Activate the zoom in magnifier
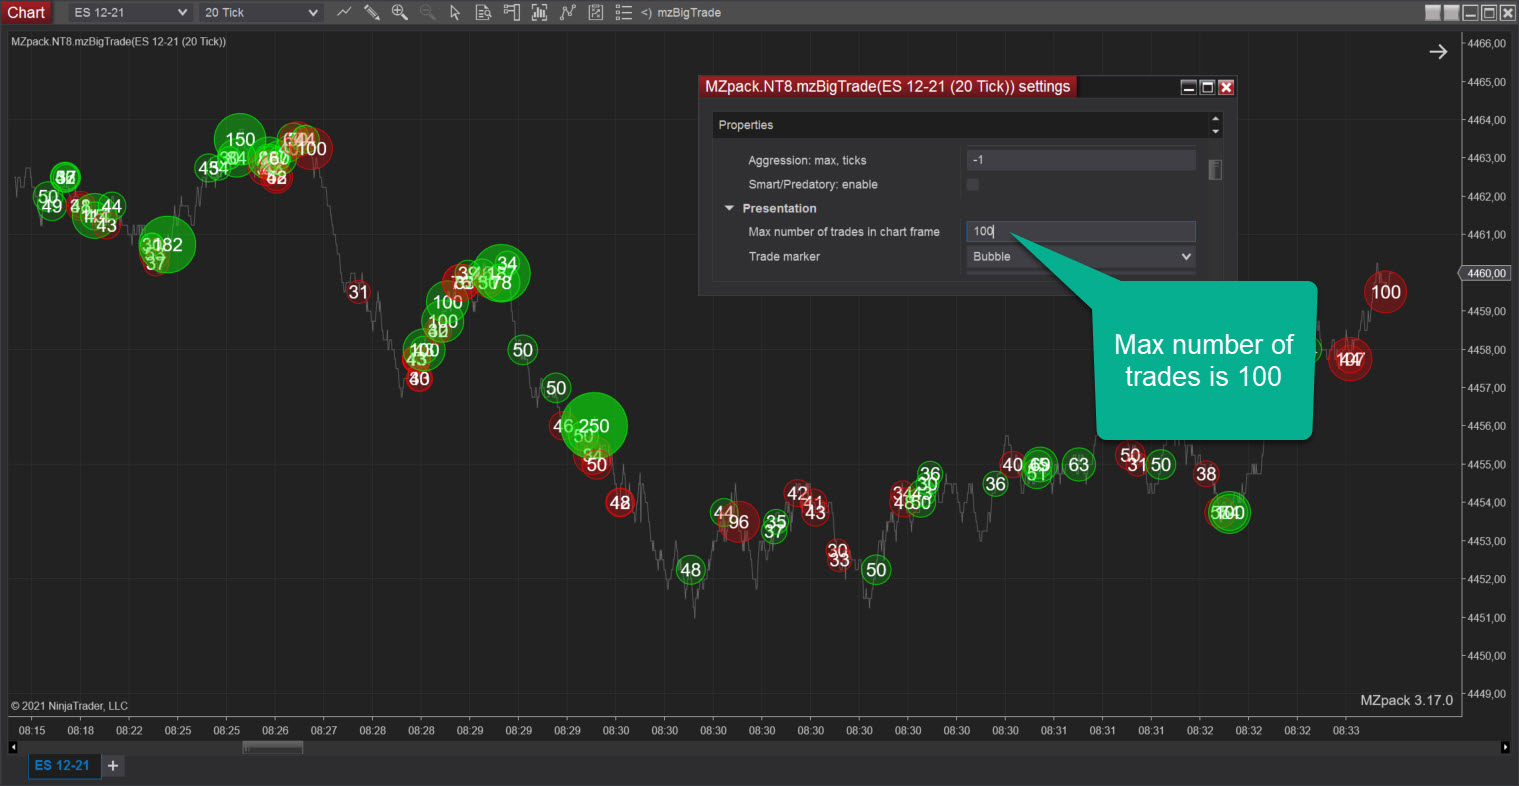Image resolution: width=1519 pixels, height=786 pixels. tap(399, 12)
